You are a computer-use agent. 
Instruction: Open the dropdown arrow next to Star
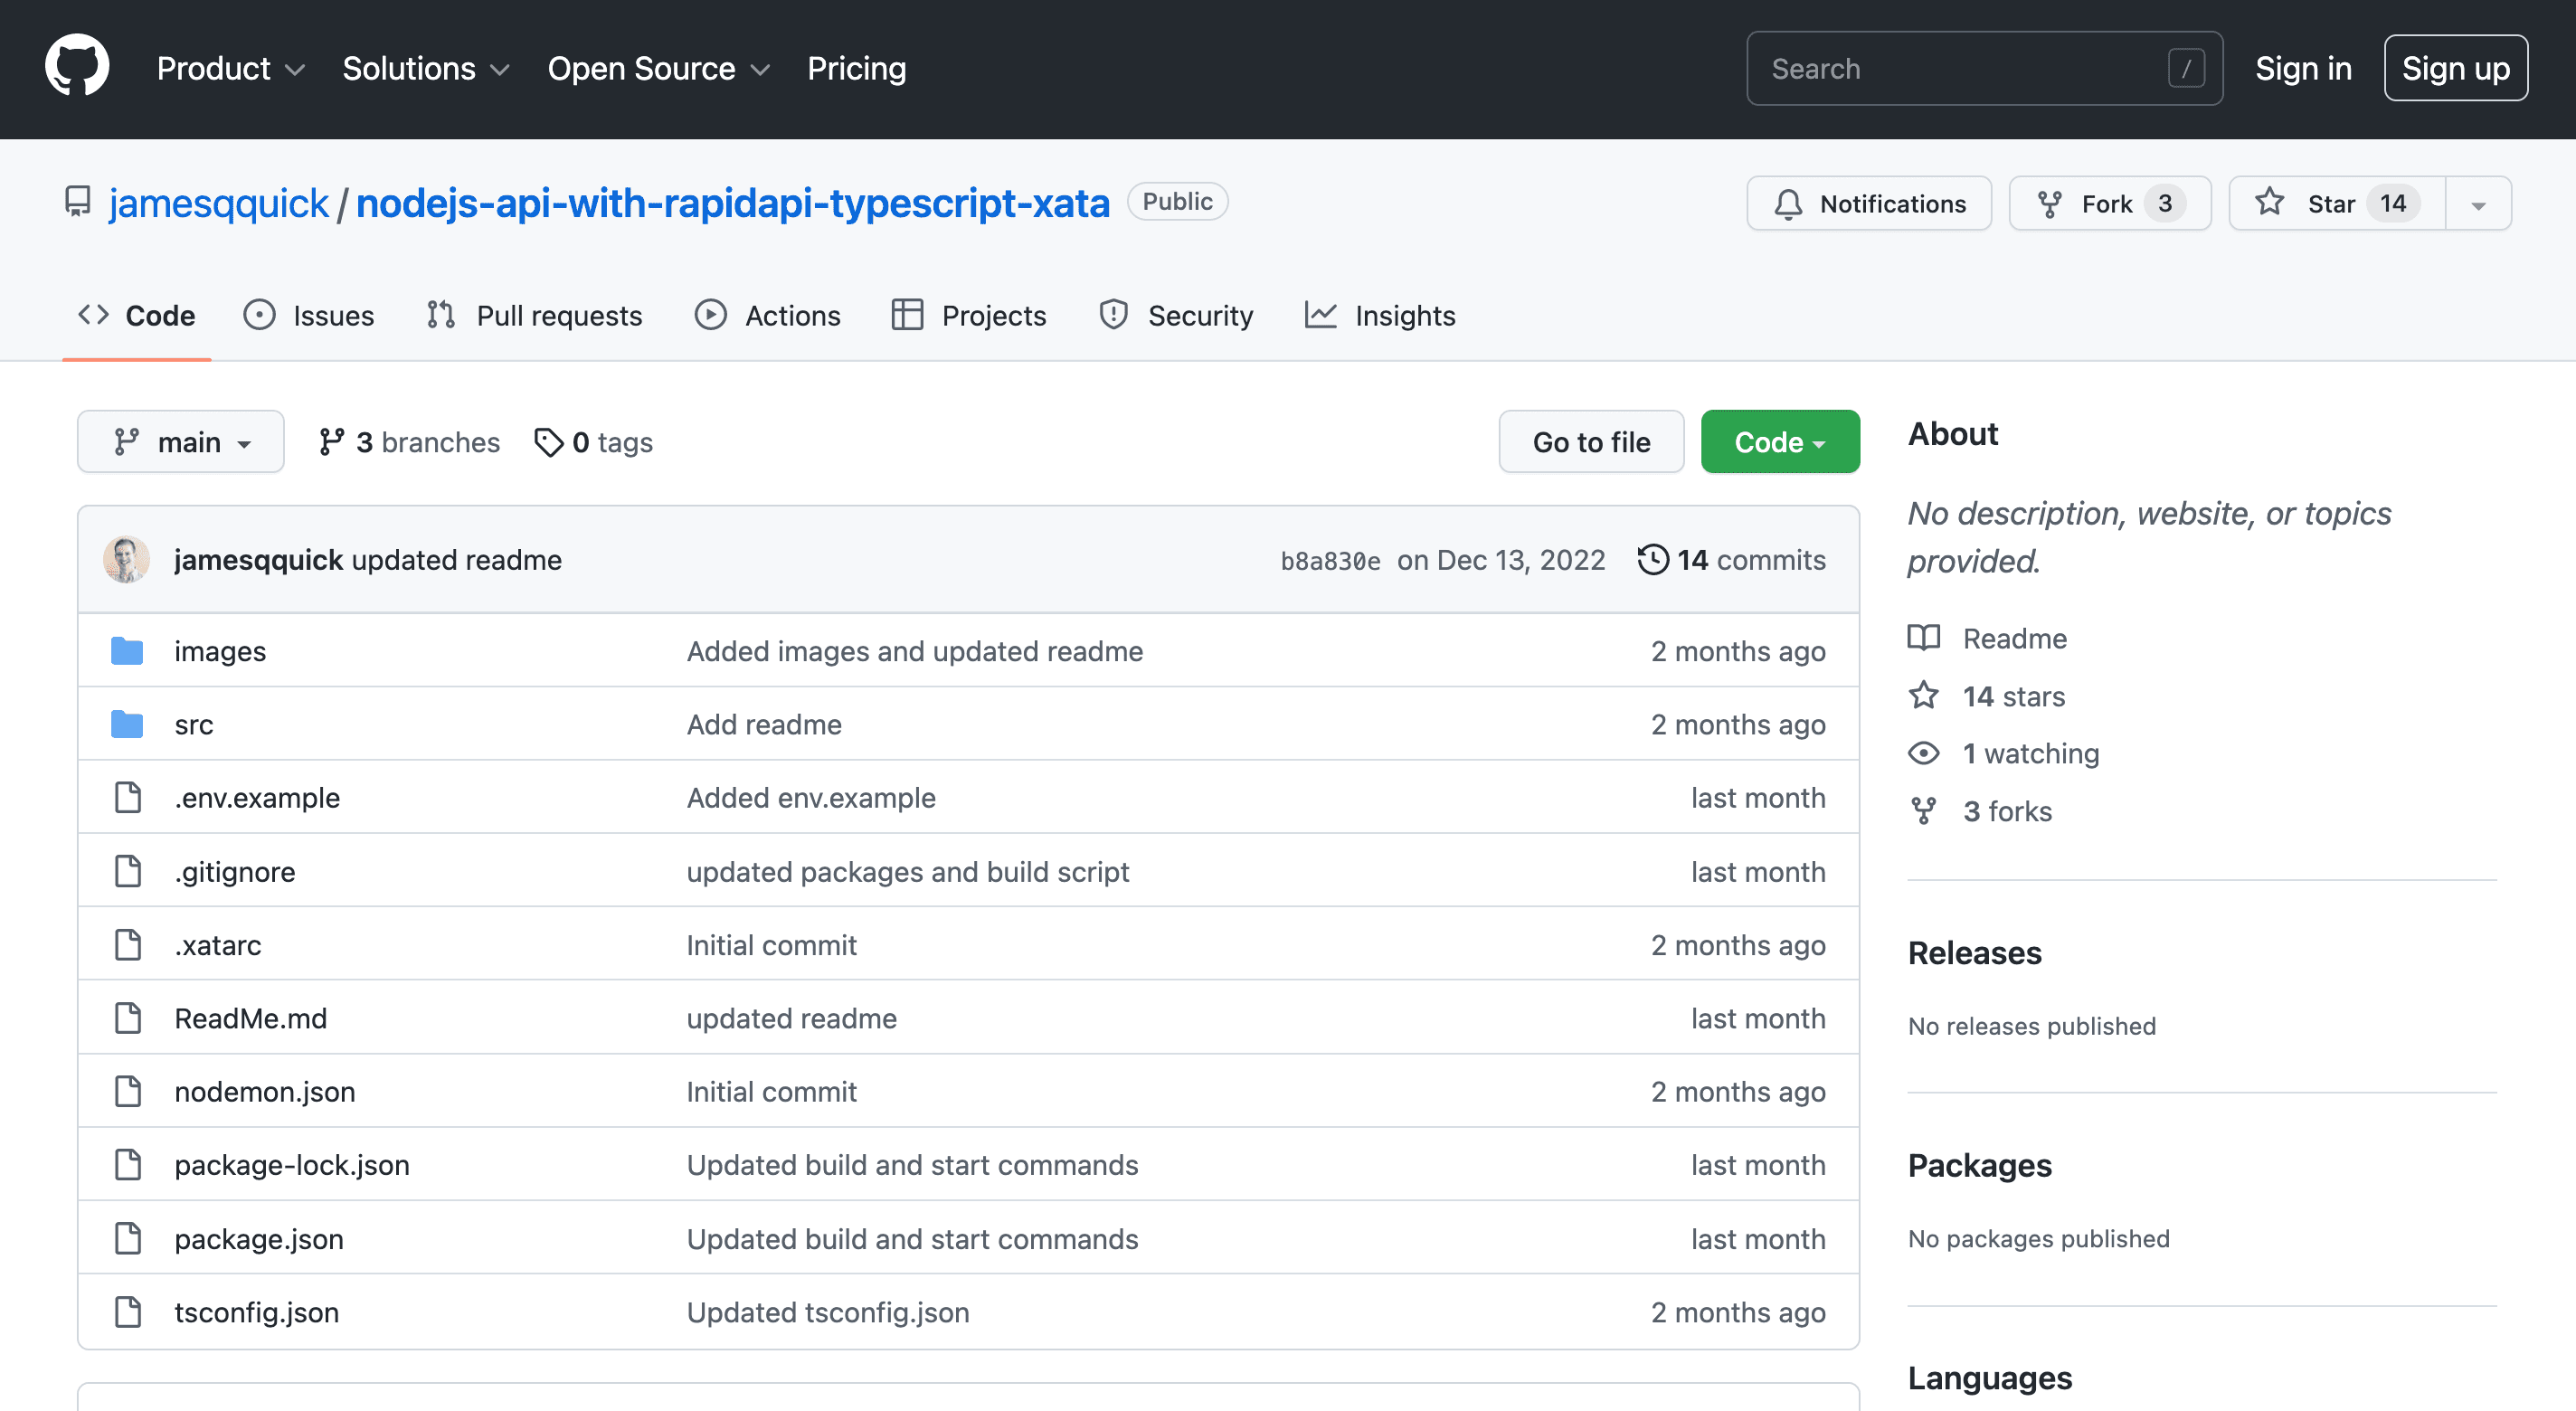pyautogui.click(x=2478, y=204)
